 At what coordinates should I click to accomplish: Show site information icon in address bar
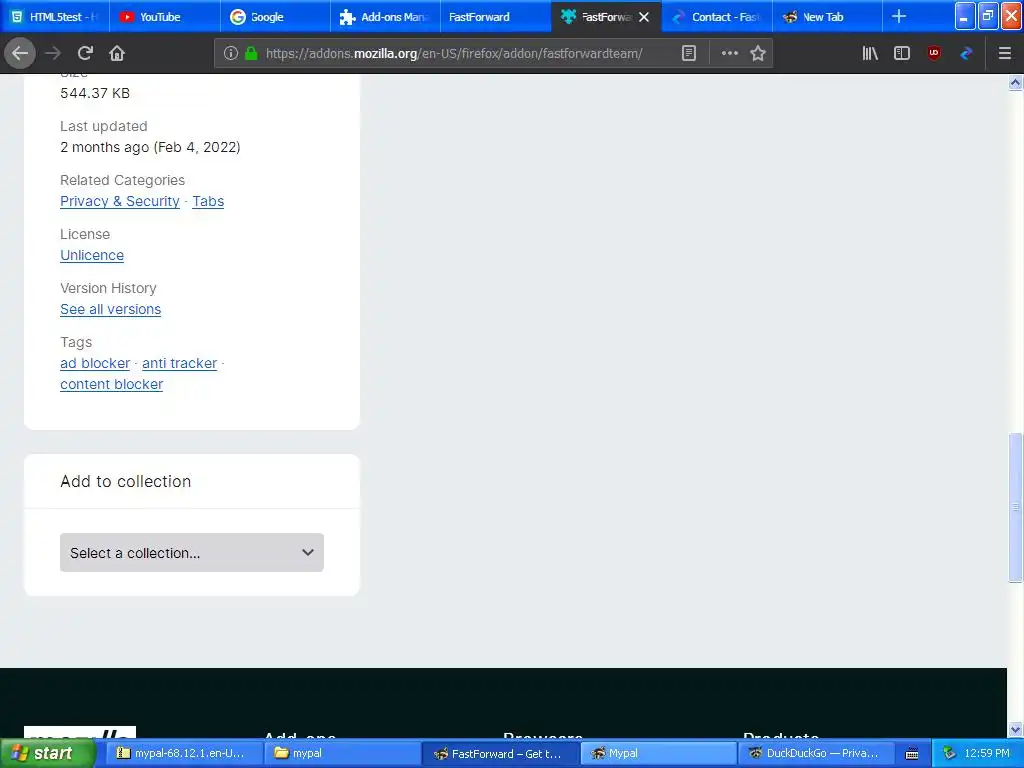[231, 54]
